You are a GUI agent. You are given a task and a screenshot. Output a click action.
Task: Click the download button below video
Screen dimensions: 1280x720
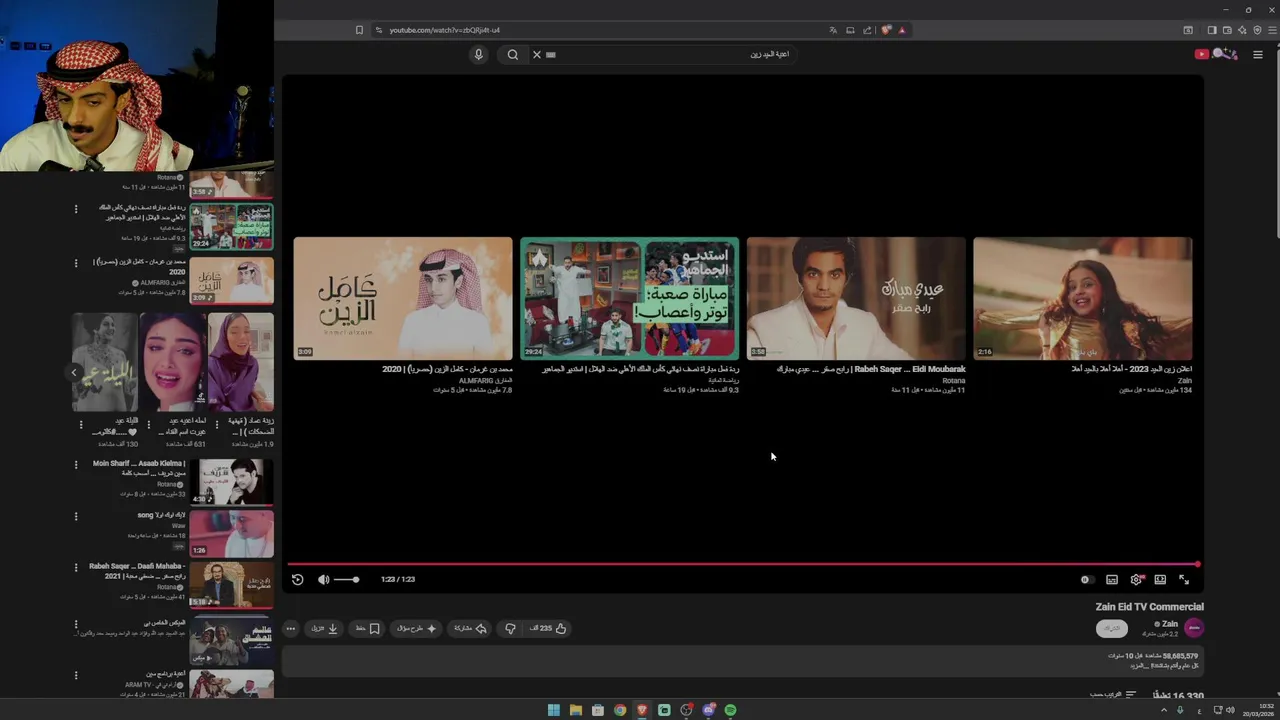click(x=325, y=628)
